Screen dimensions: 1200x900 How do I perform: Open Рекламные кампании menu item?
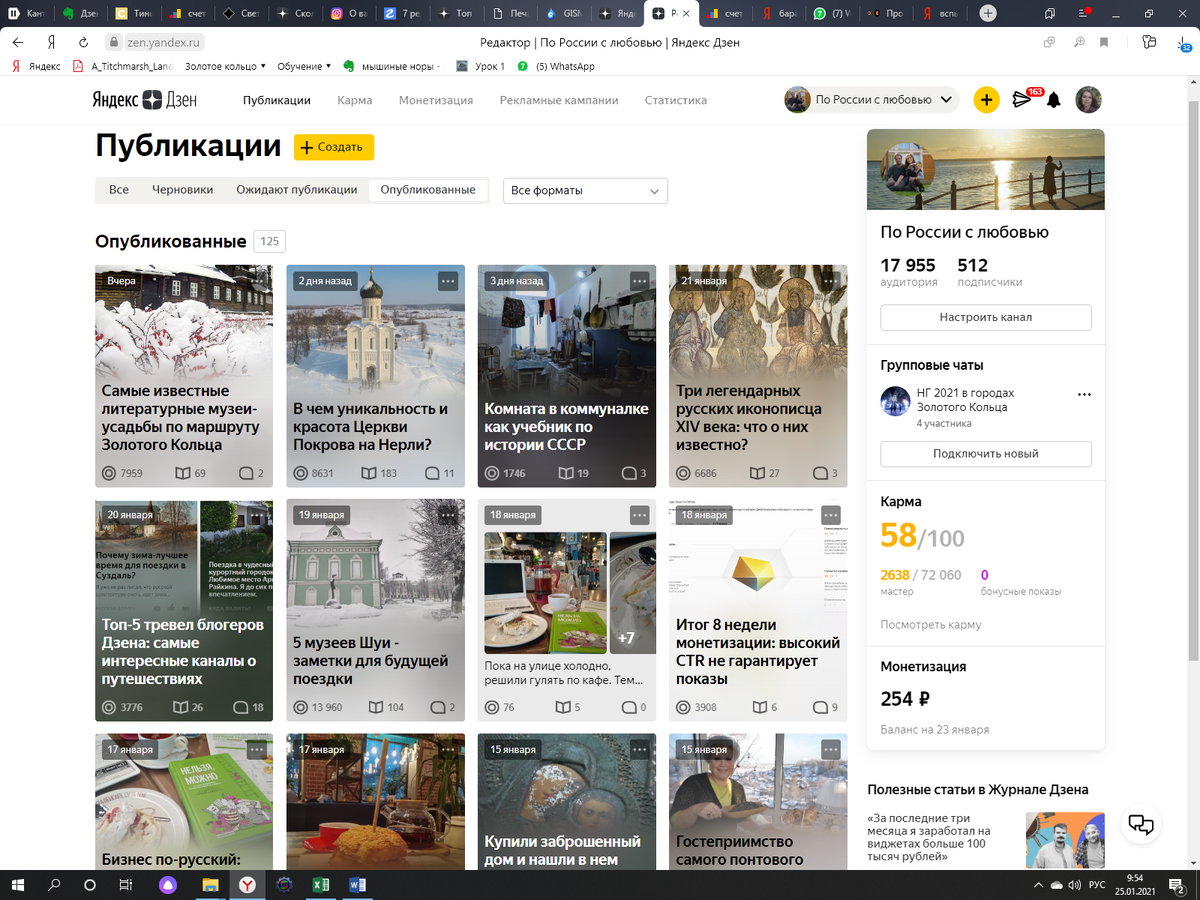pyautogui.click(x=559, y=100)
